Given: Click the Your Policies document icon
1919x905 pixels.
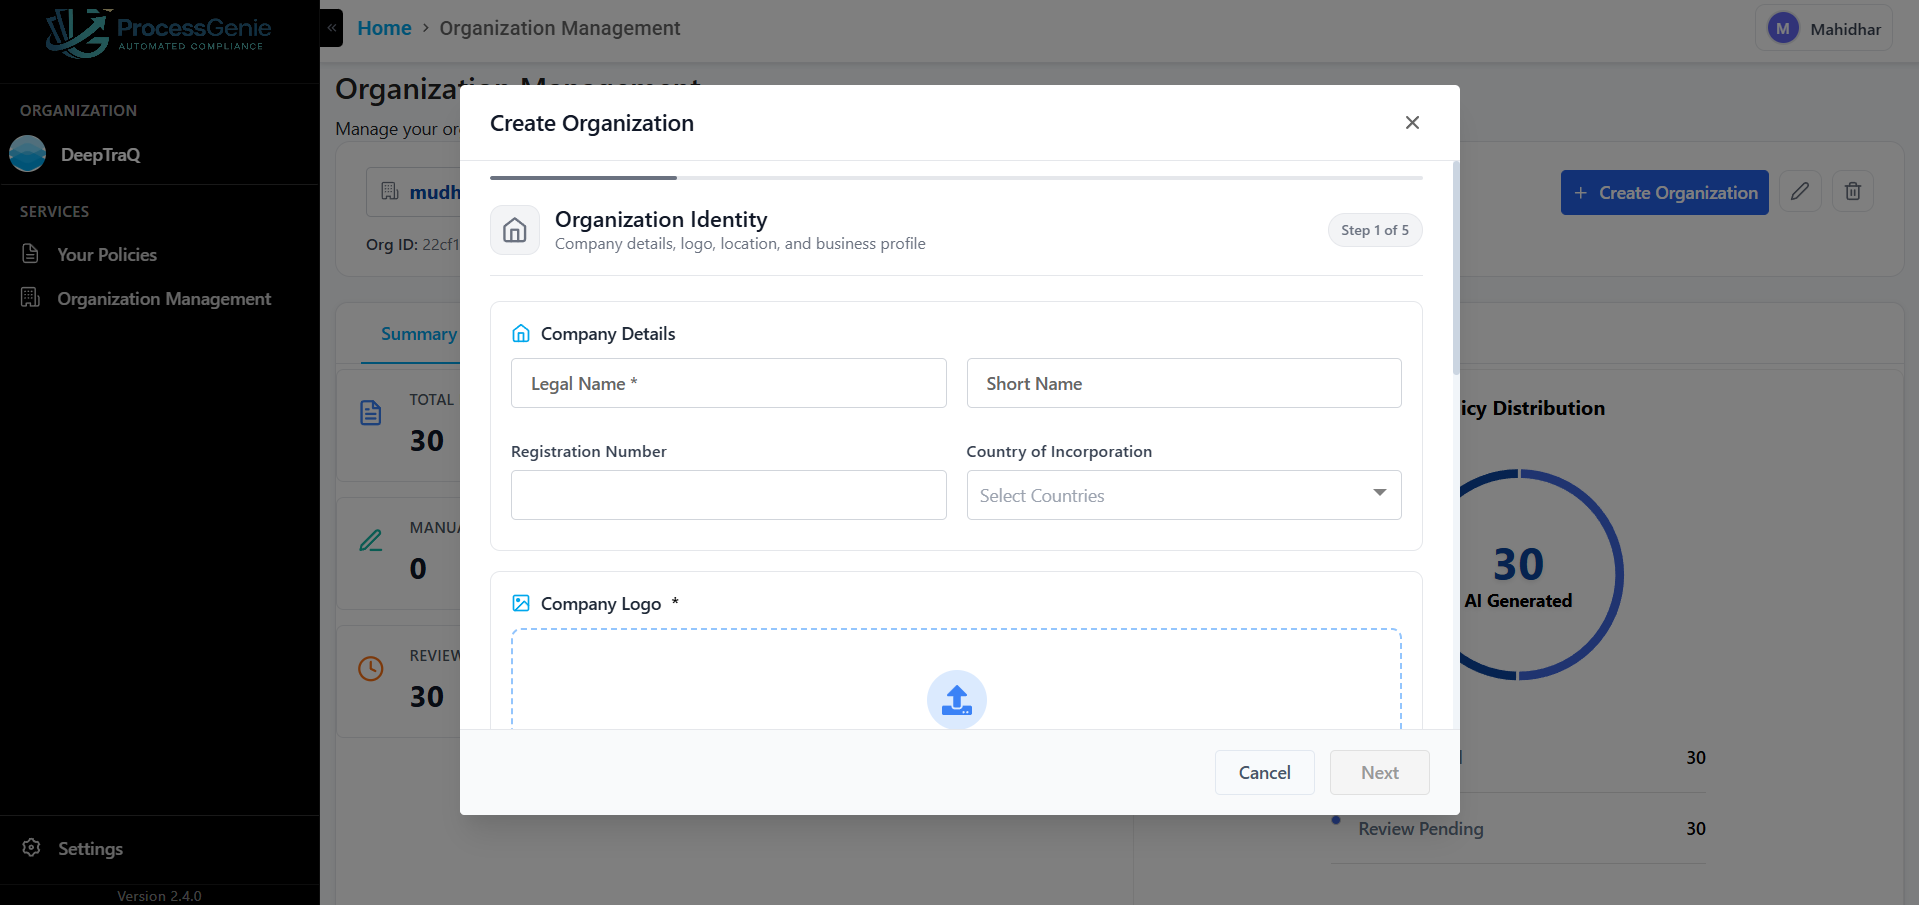Looking at the screenshot, I should click(31, 254).
